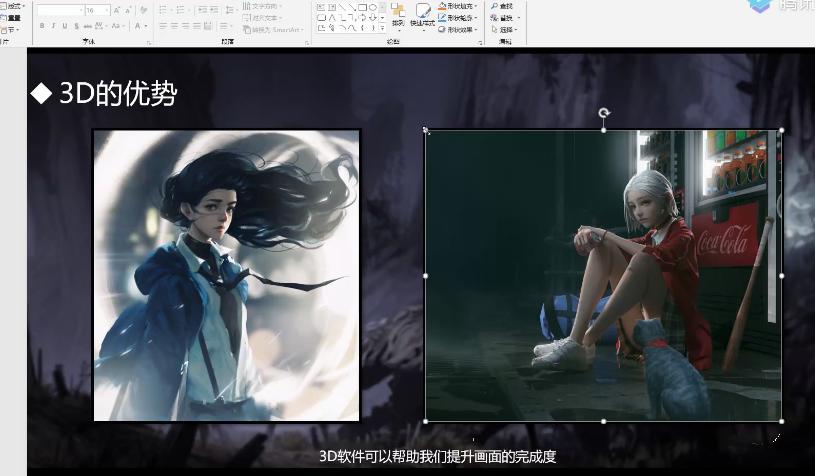Align paragraph text to the right

pyautogui.click(x=186, y=25)
